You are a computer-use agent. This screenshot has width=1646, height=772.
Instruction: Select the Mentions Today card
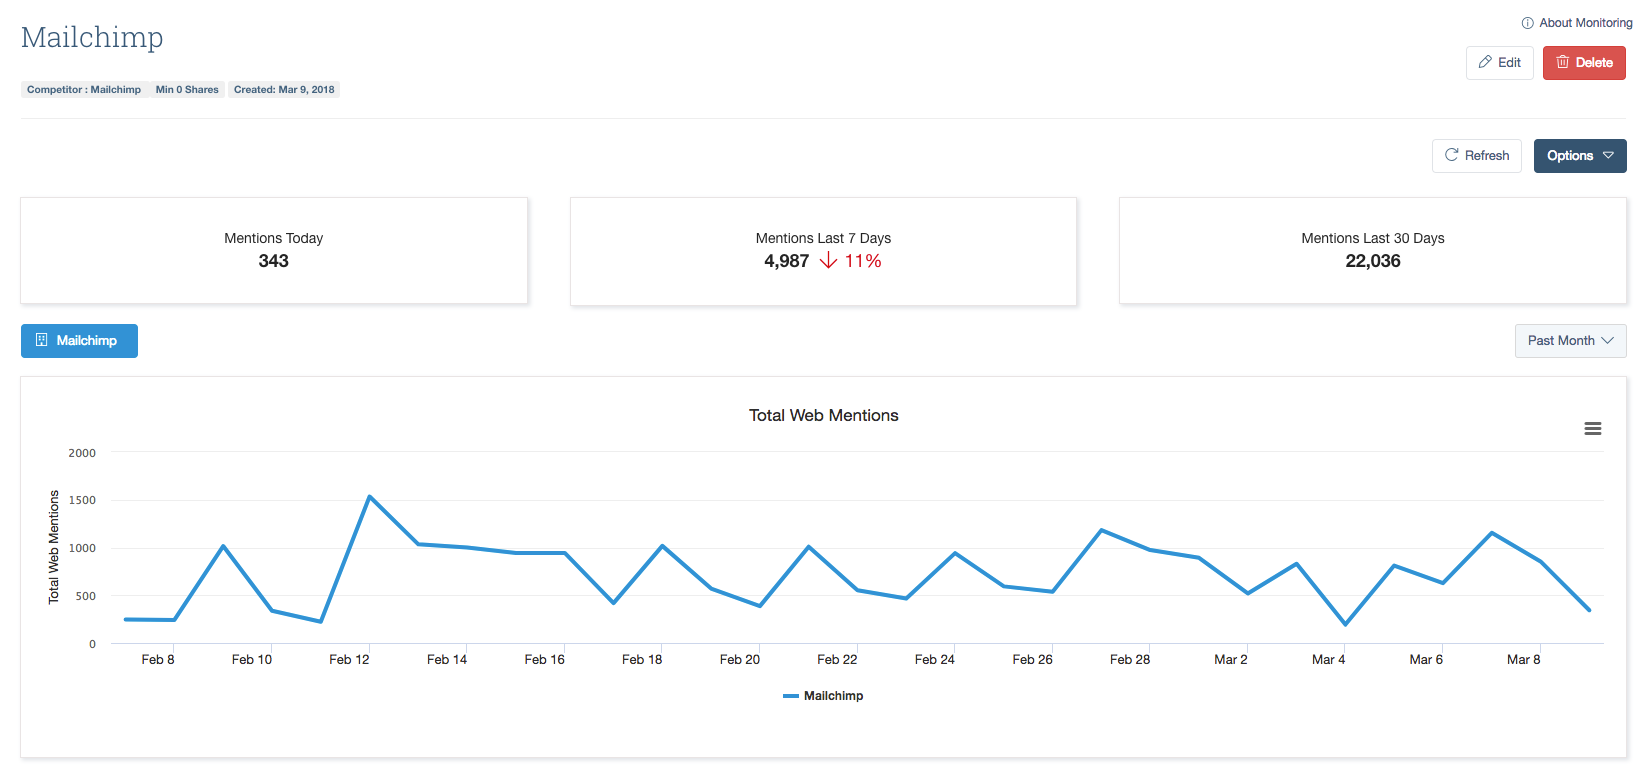click(274, 250)
